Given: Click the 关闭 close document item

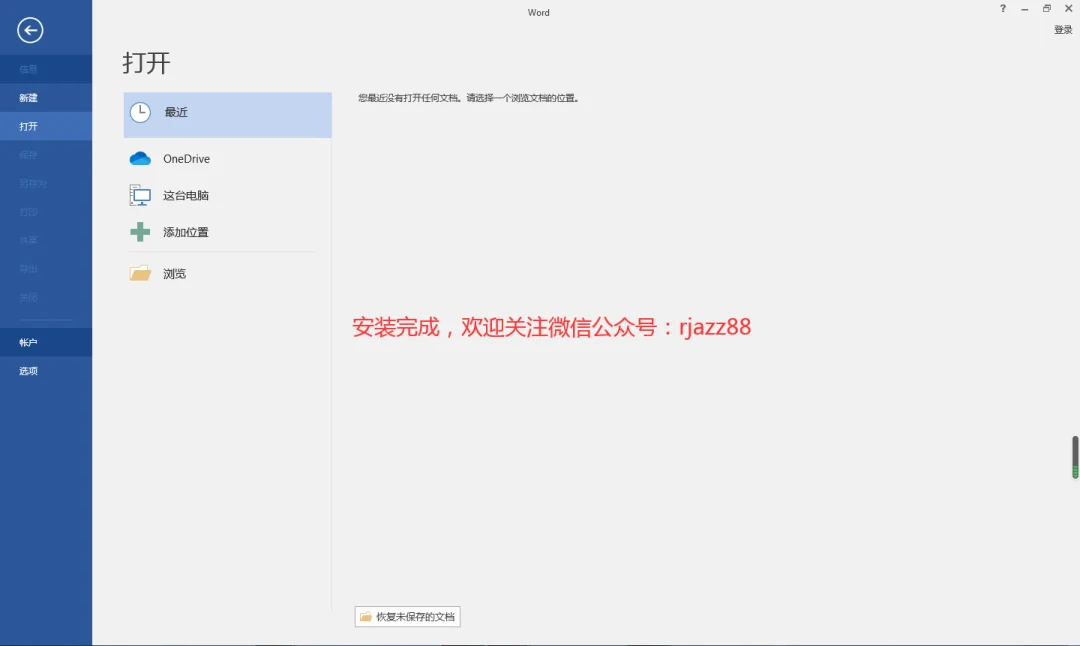Looking at the screenshot, I should pyautogui.click(x=45, y=298).
